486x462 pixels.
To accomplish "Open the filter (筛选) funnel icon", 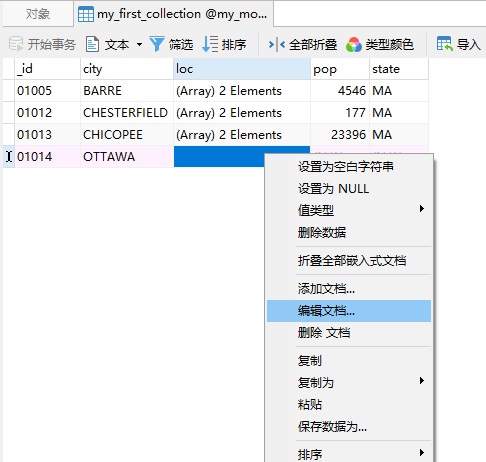I will pos(156,44).
